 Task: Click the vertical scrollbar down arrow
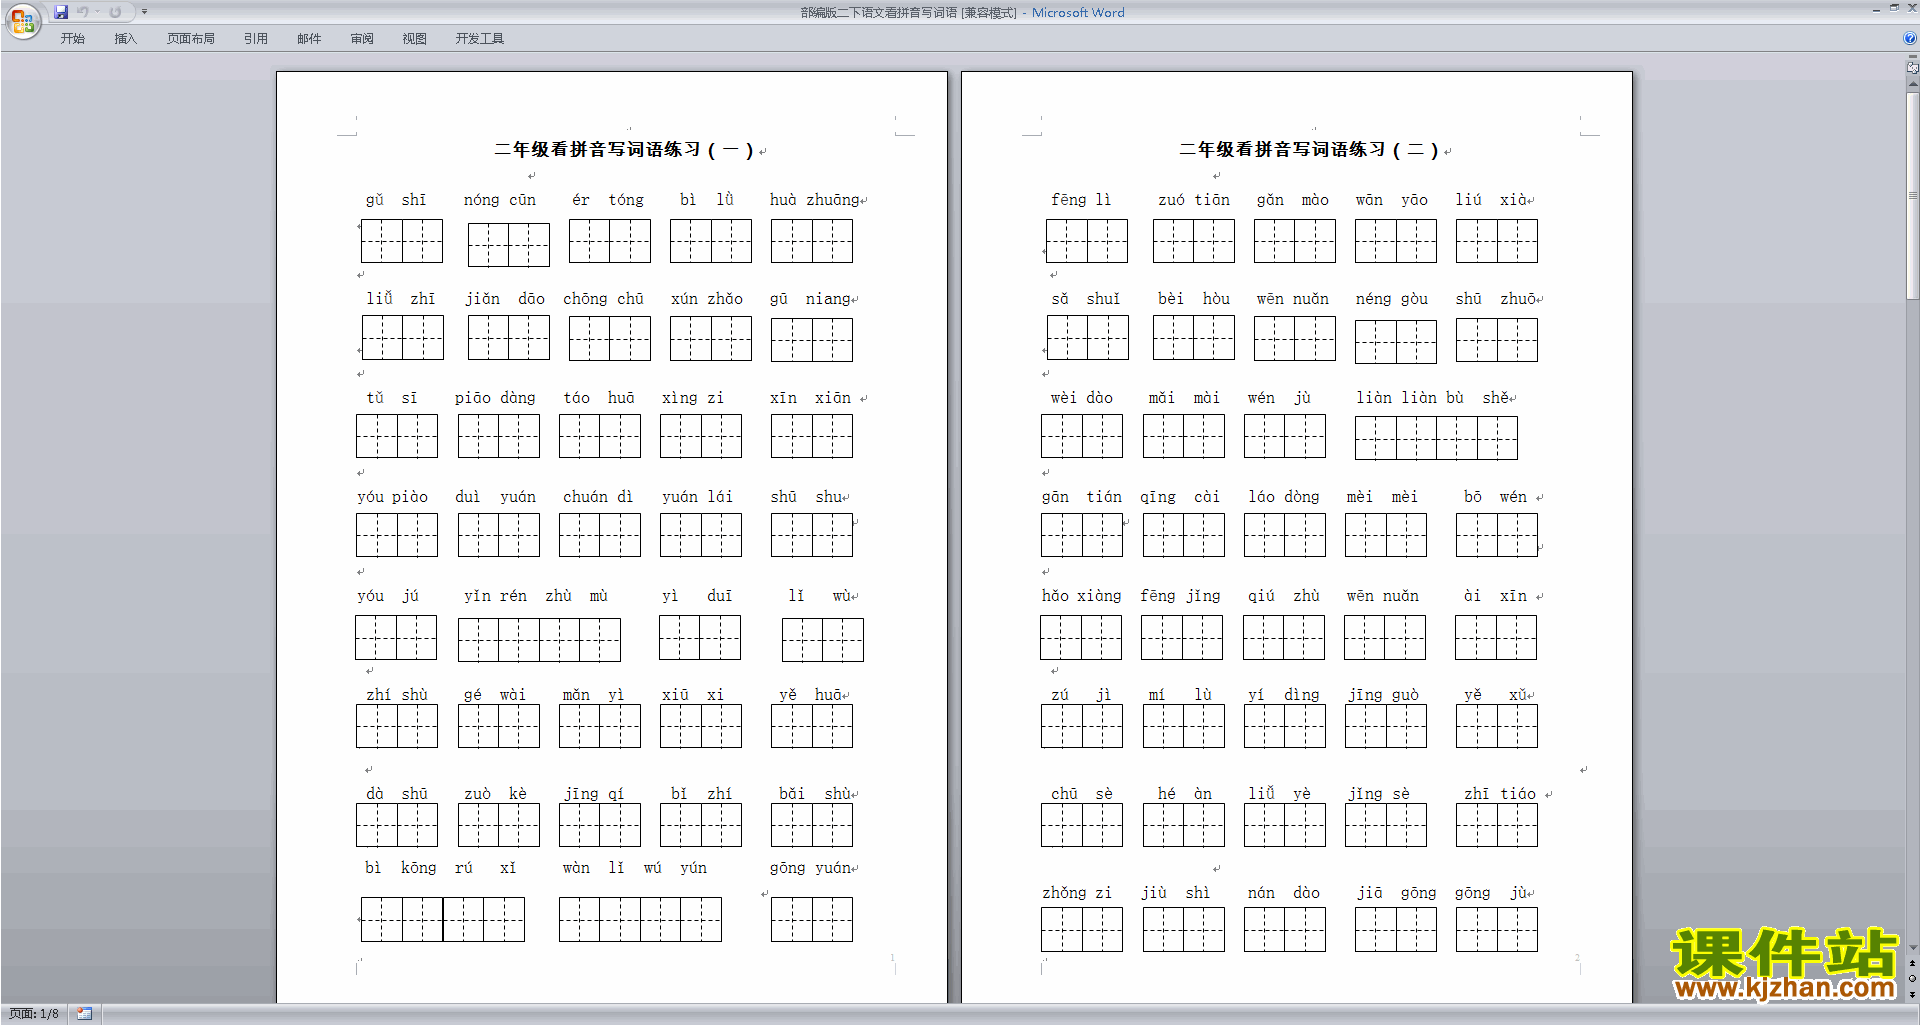[1912, 948]
